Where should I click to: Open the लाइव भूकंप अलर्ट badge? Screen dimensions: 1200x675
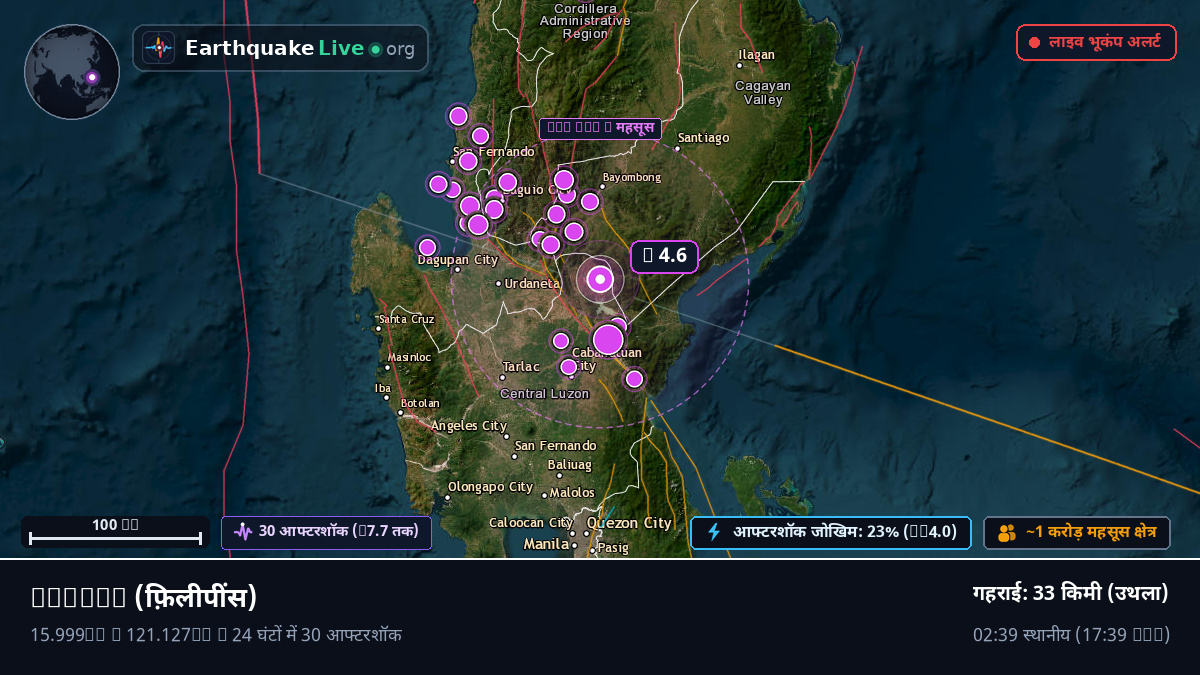(1096, 43)
